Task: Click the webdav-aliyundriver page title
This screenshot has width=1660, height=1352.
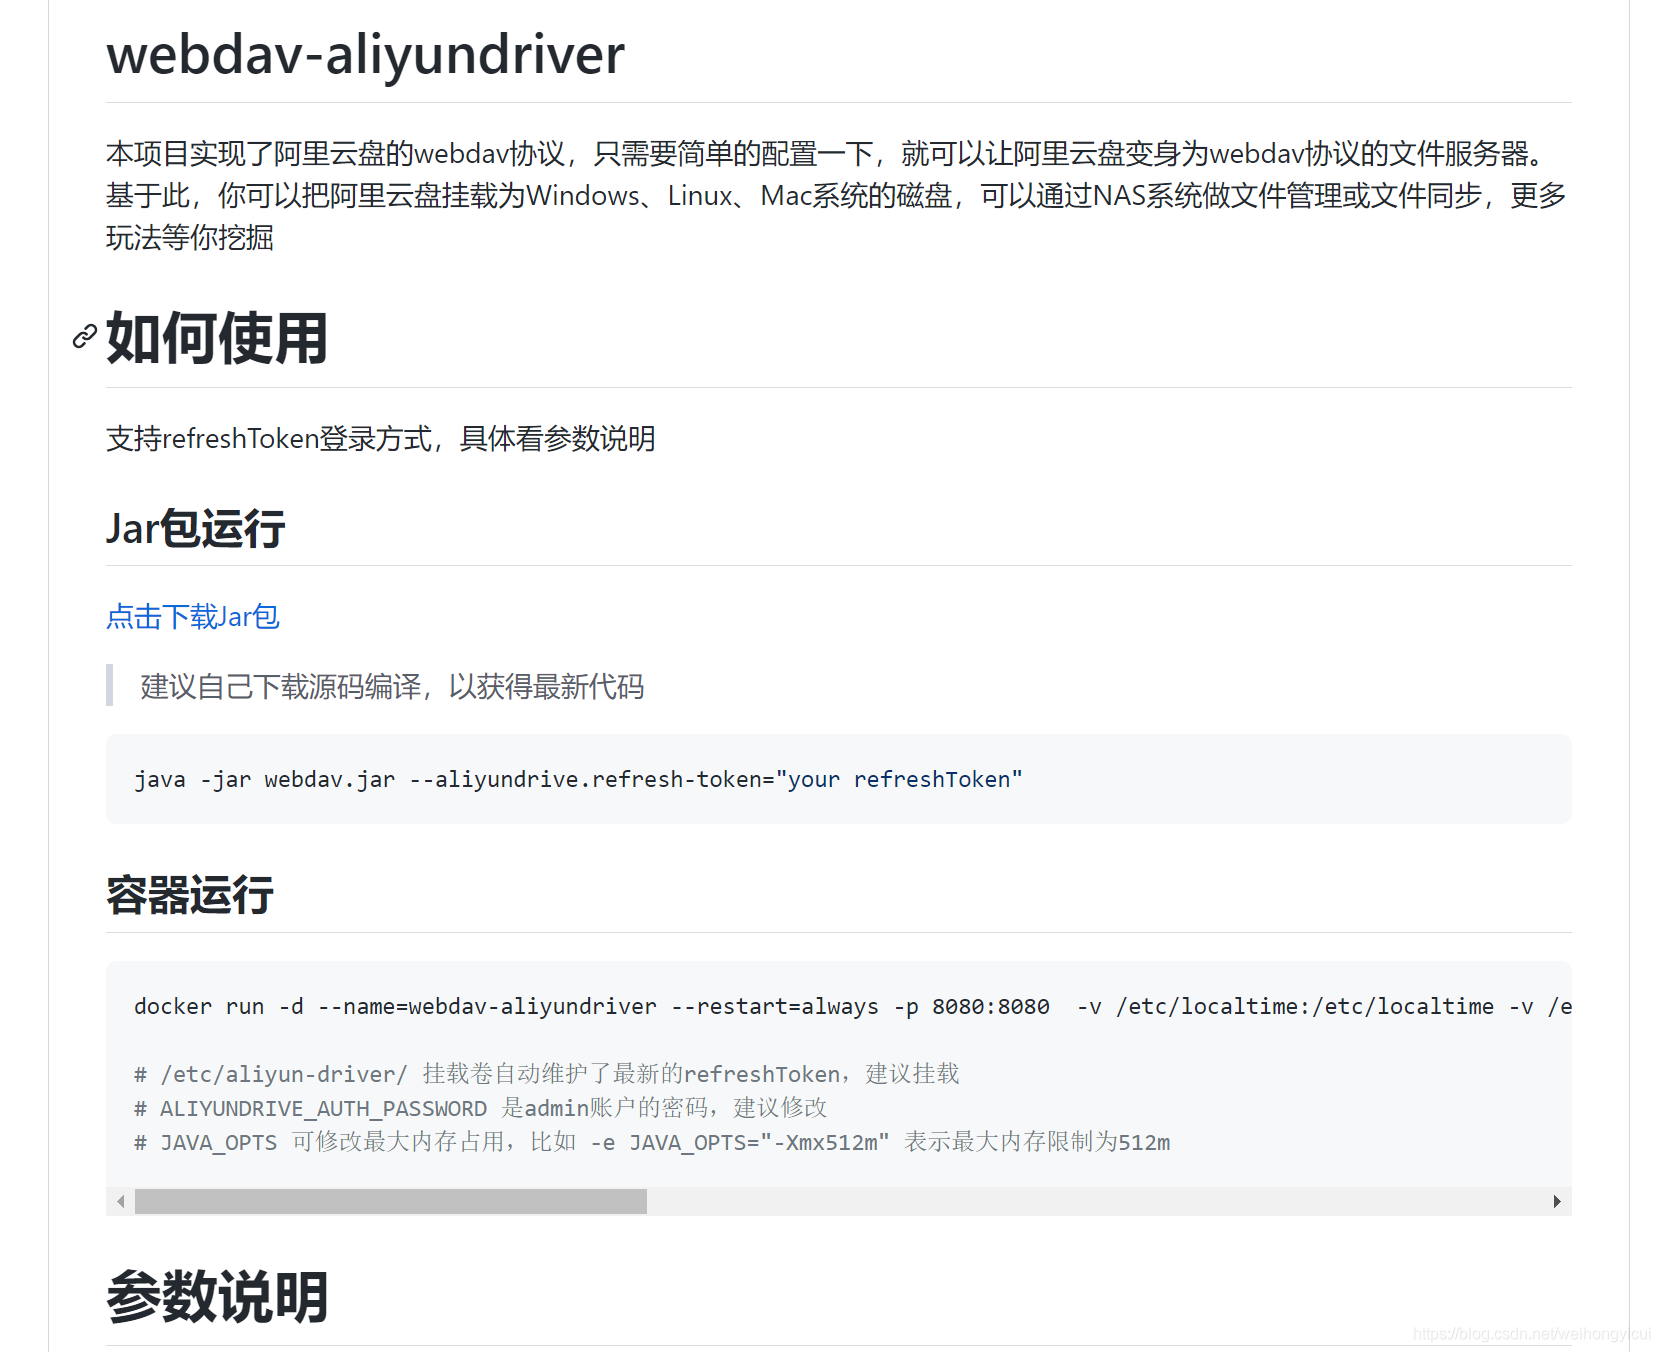Action: pos(364,55)
